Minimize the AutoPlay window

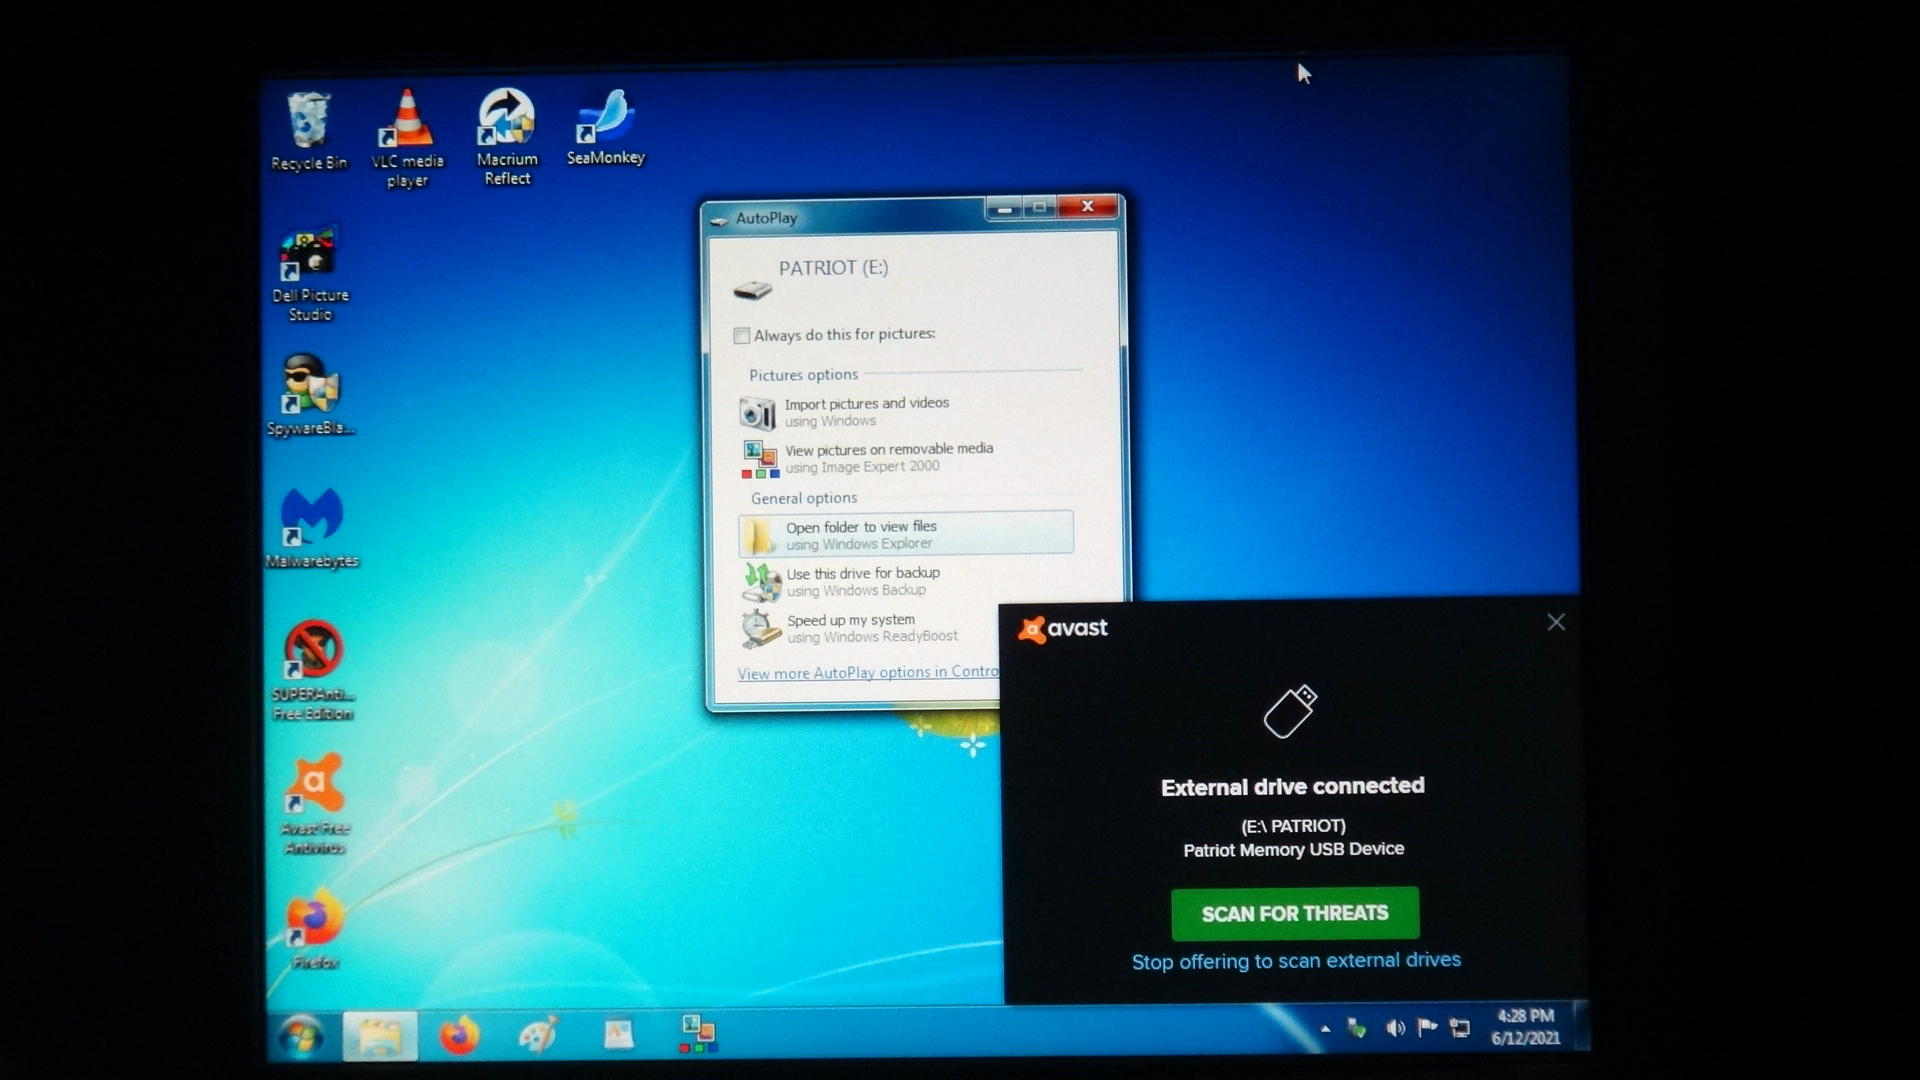pos(1003,208)
